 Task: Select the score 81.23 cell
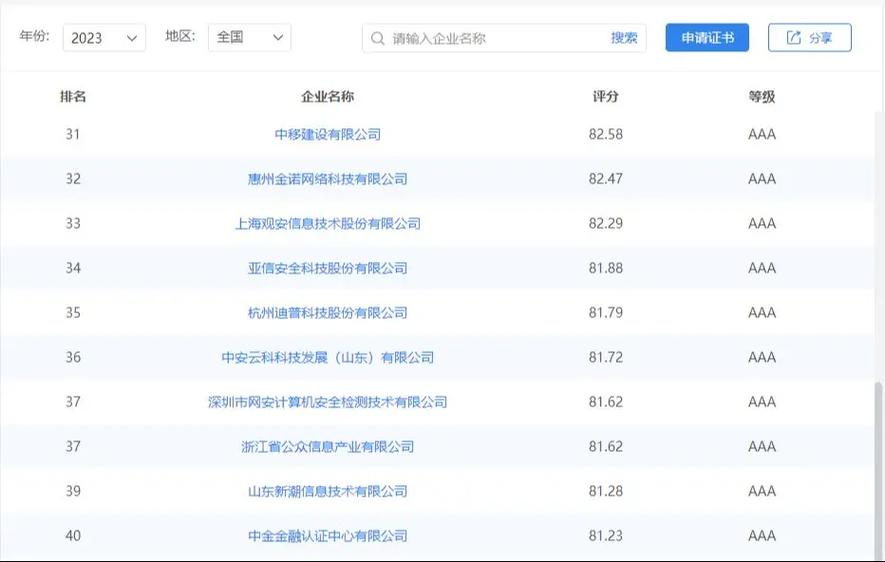606,535
